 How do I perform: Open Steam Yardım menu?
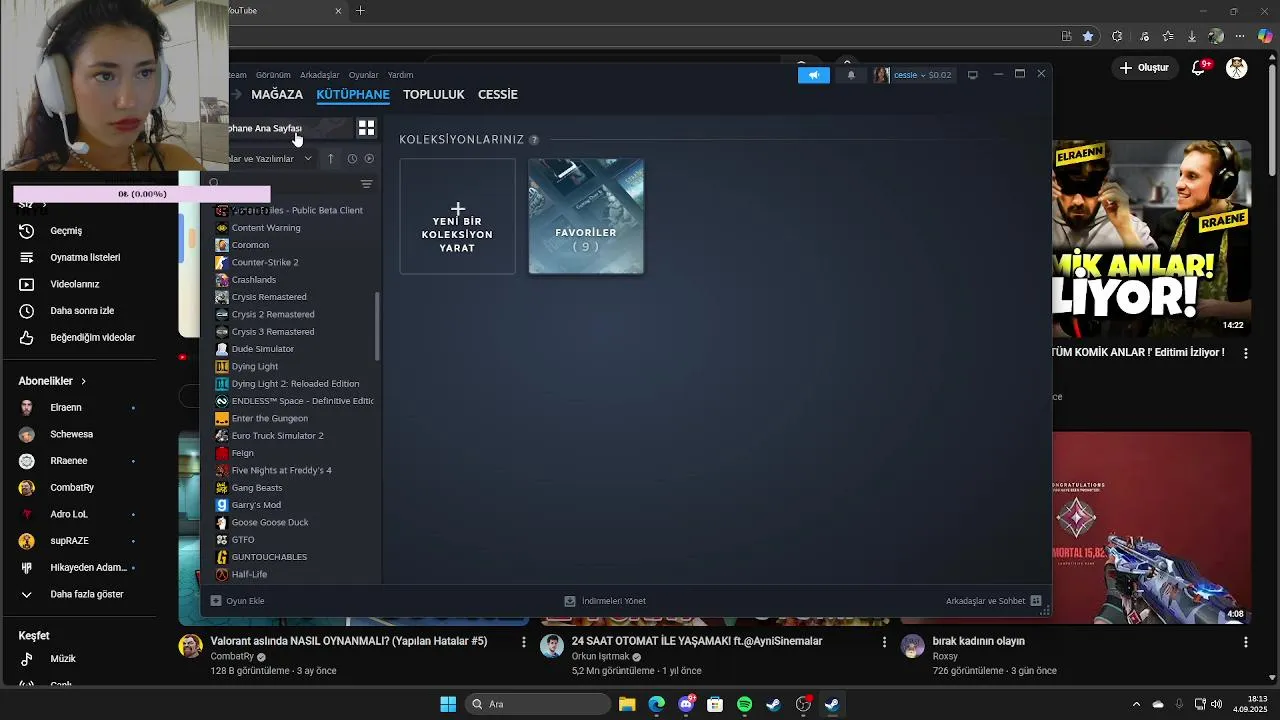tap(400, 75)
